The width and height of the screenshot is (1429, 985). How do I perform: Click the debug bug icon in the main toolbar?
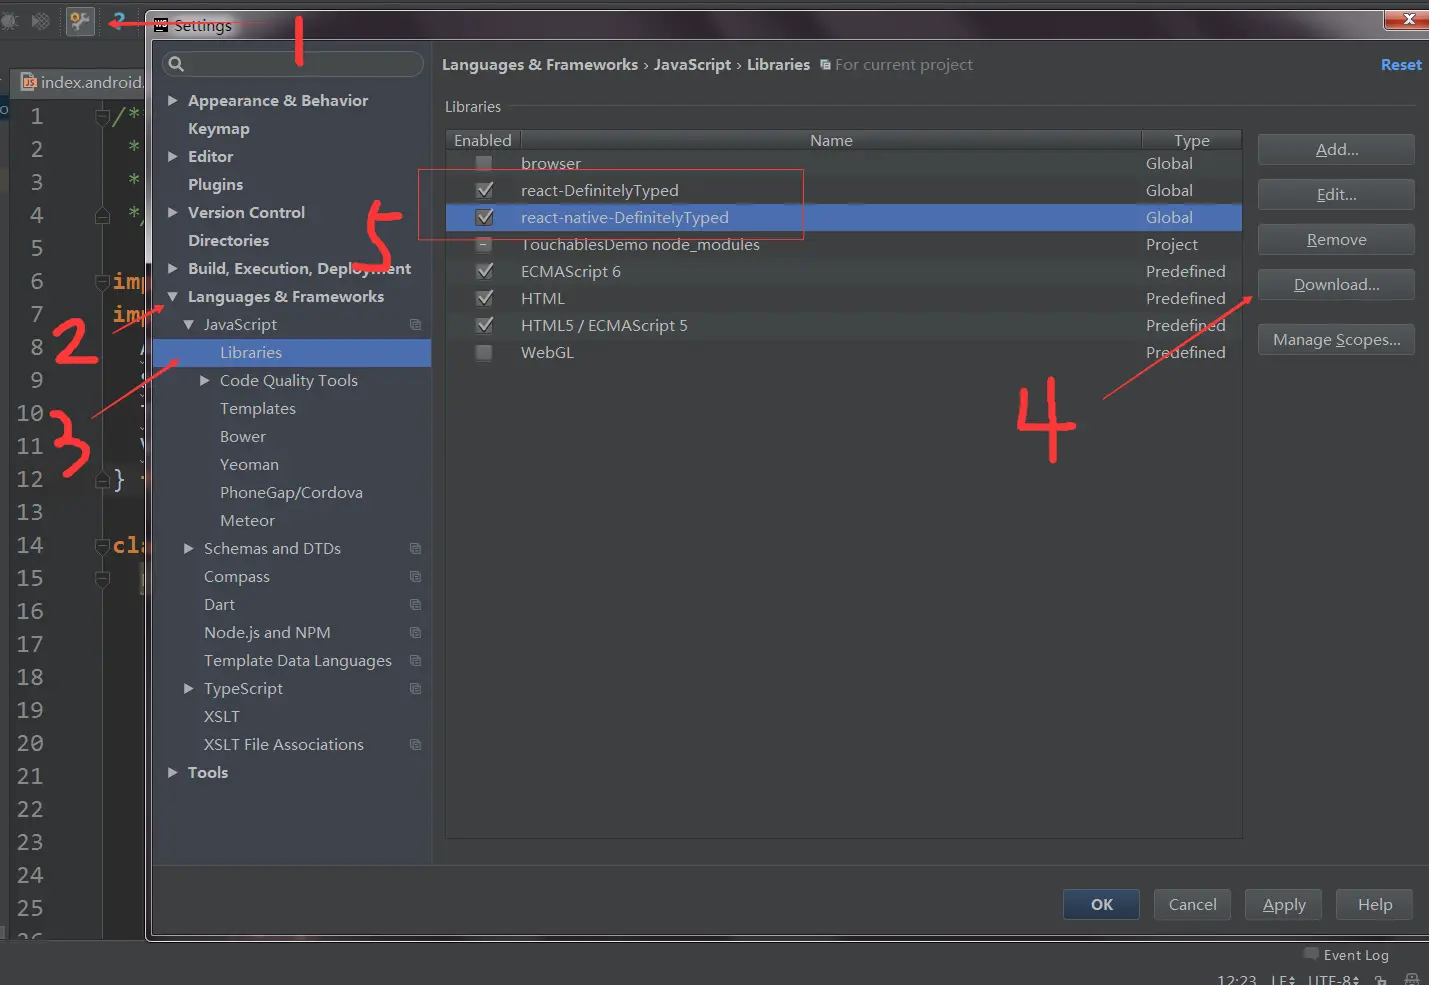click(x=9, y=20)
